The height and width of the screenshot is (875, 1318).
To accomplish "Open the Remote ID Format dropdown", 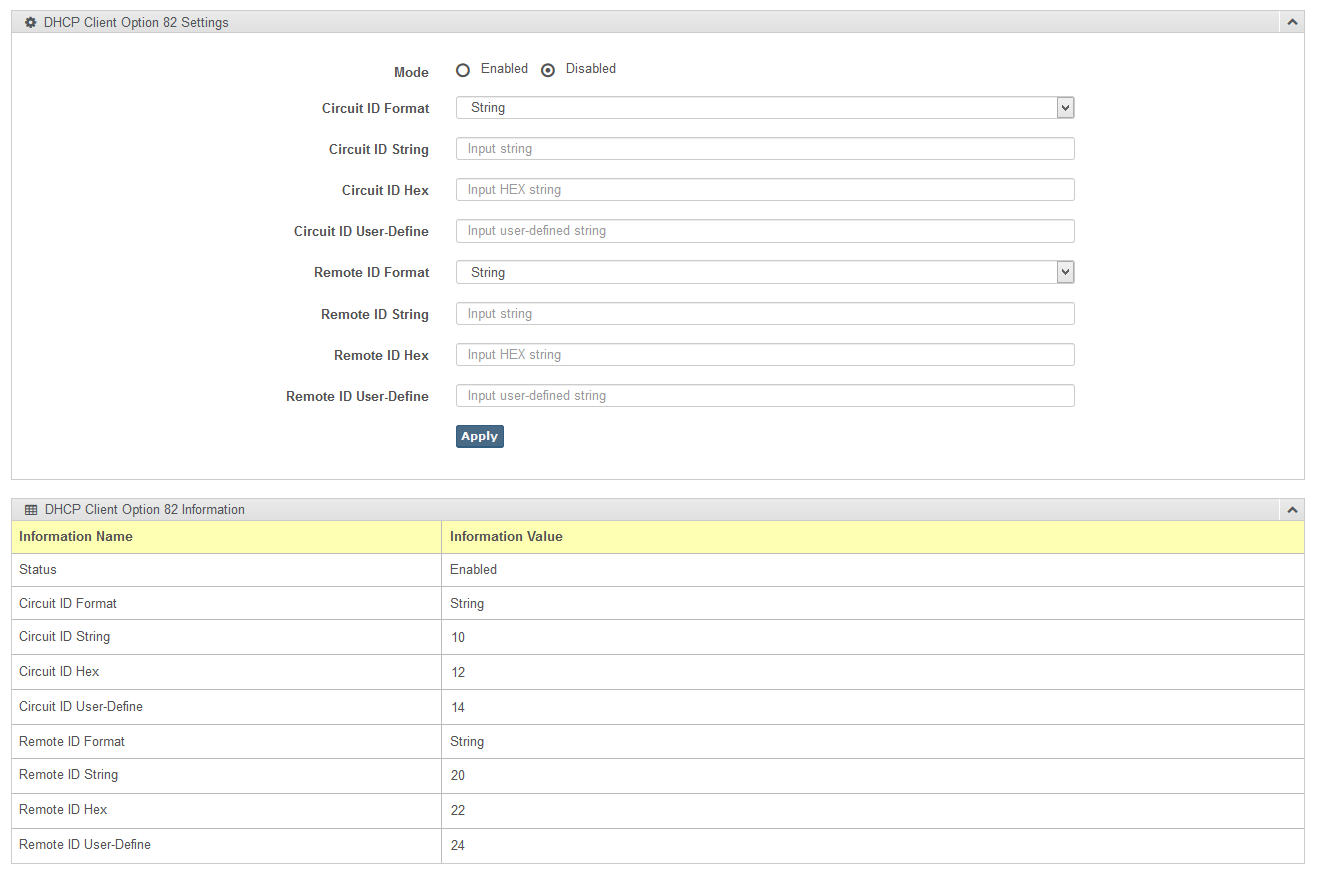I will point(764,272).
